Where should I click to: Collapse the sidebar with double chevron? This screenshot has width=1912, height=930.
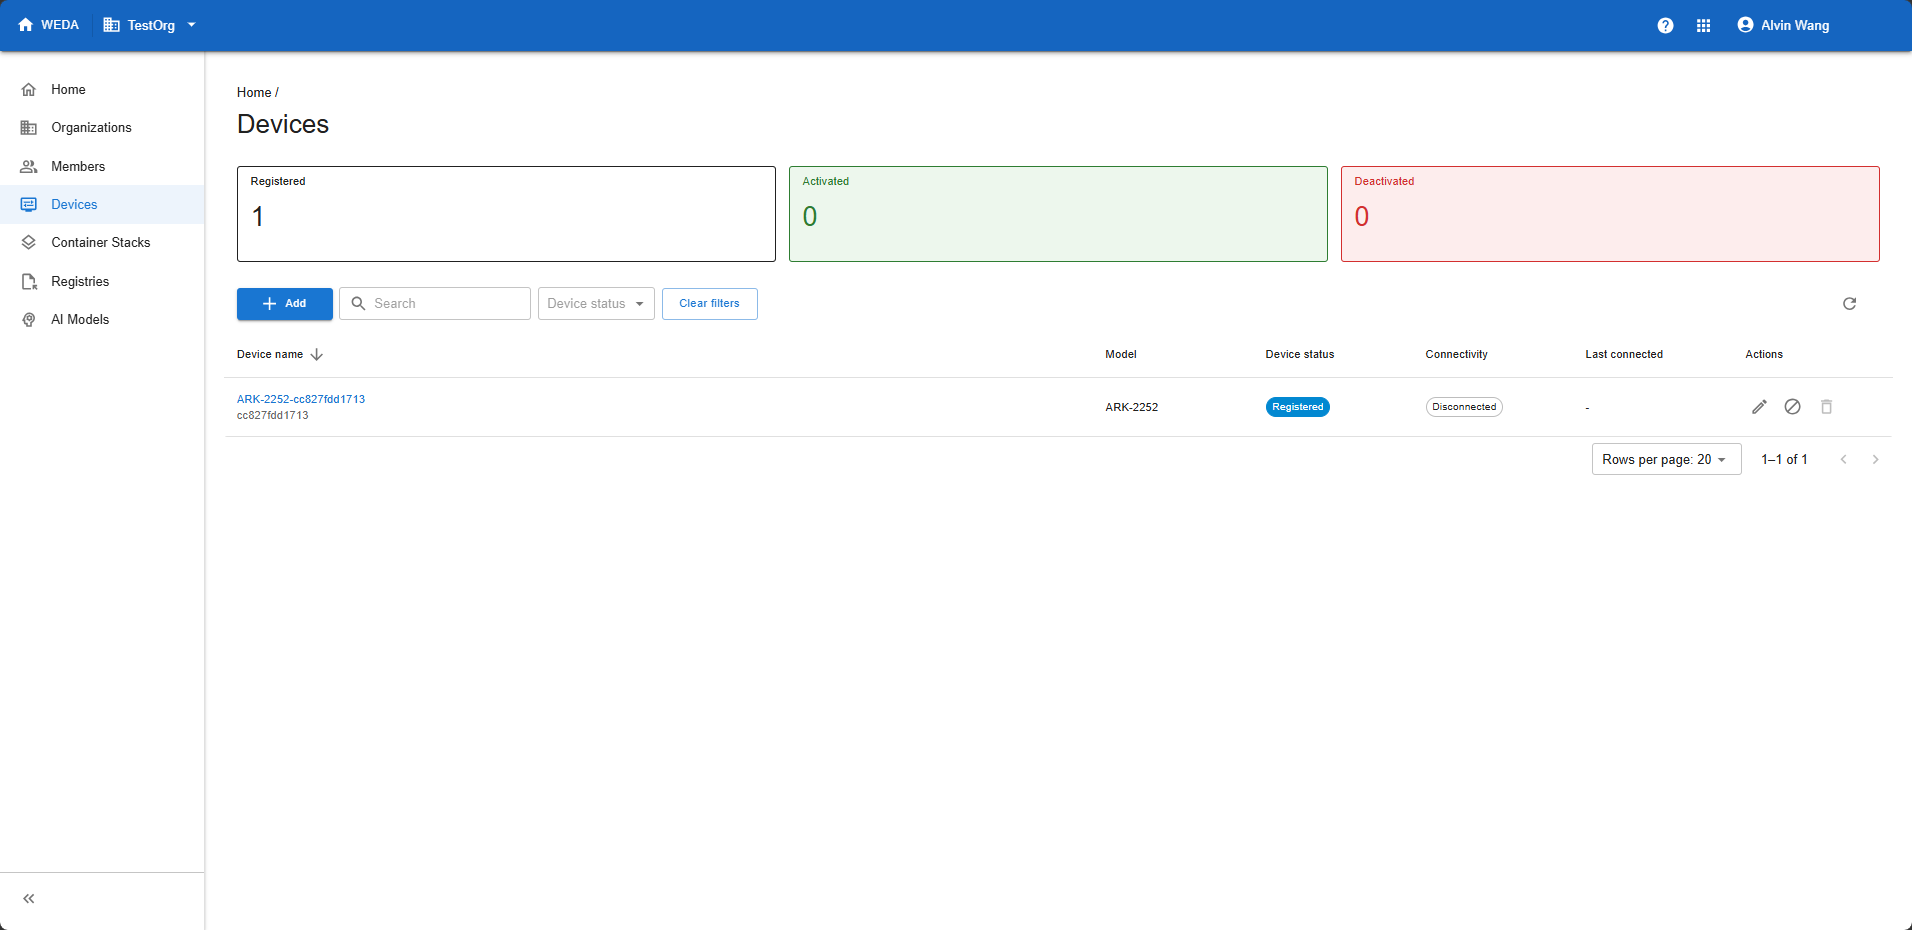click(x=29, y=899)
